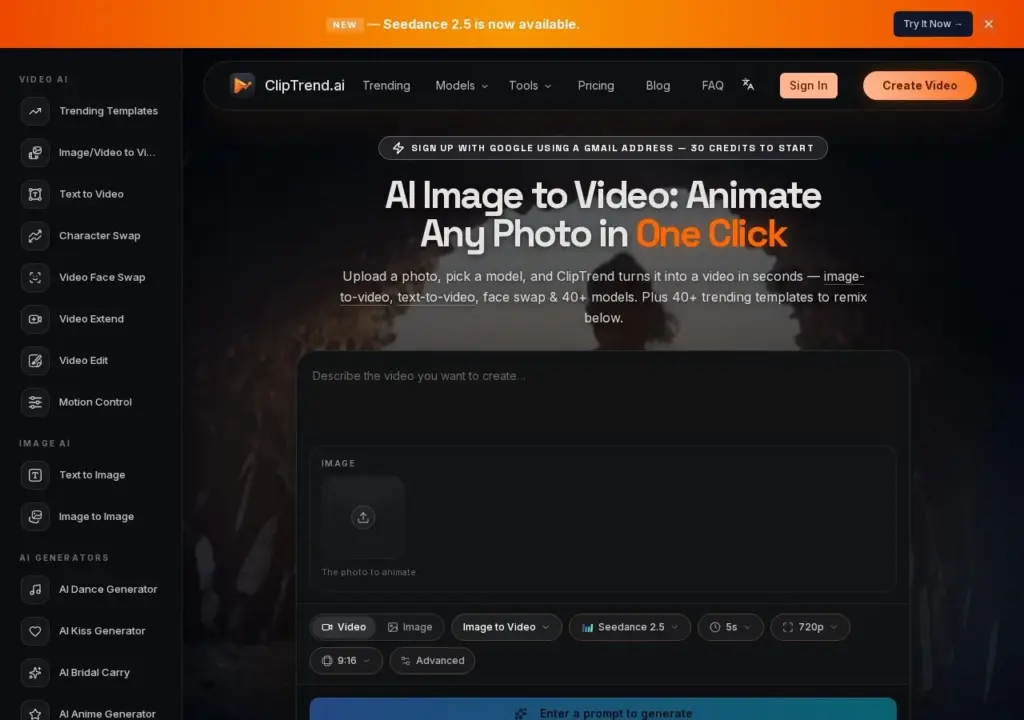Expand the Tools navigation dropdown
This screenshot has width=1024, height=720.
530,86
